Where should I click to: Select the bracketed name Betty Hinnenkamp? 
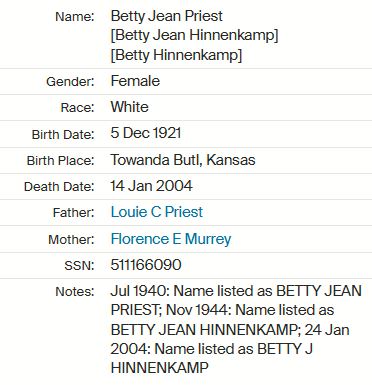pos(176,55)
